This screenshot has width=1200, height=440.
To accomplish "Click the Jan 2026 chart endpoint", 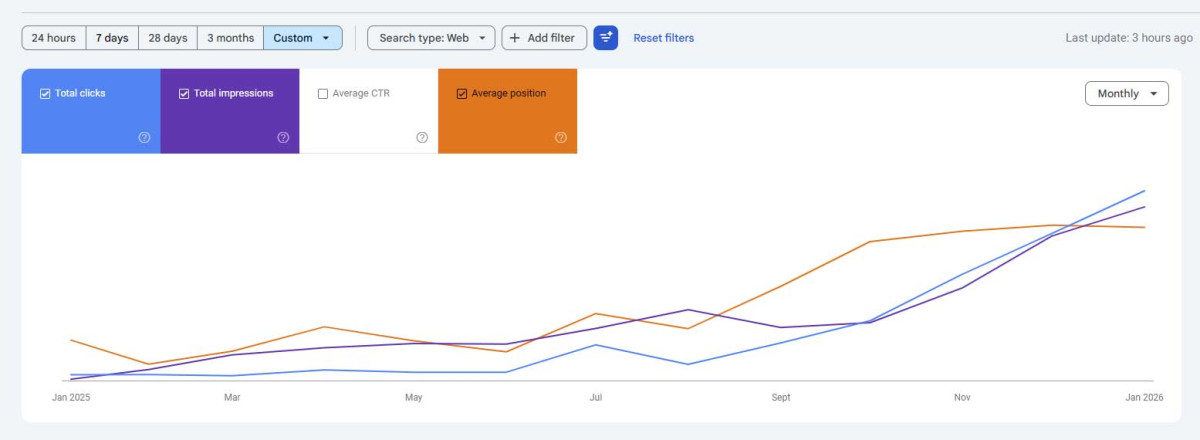I will [1145, 191].
